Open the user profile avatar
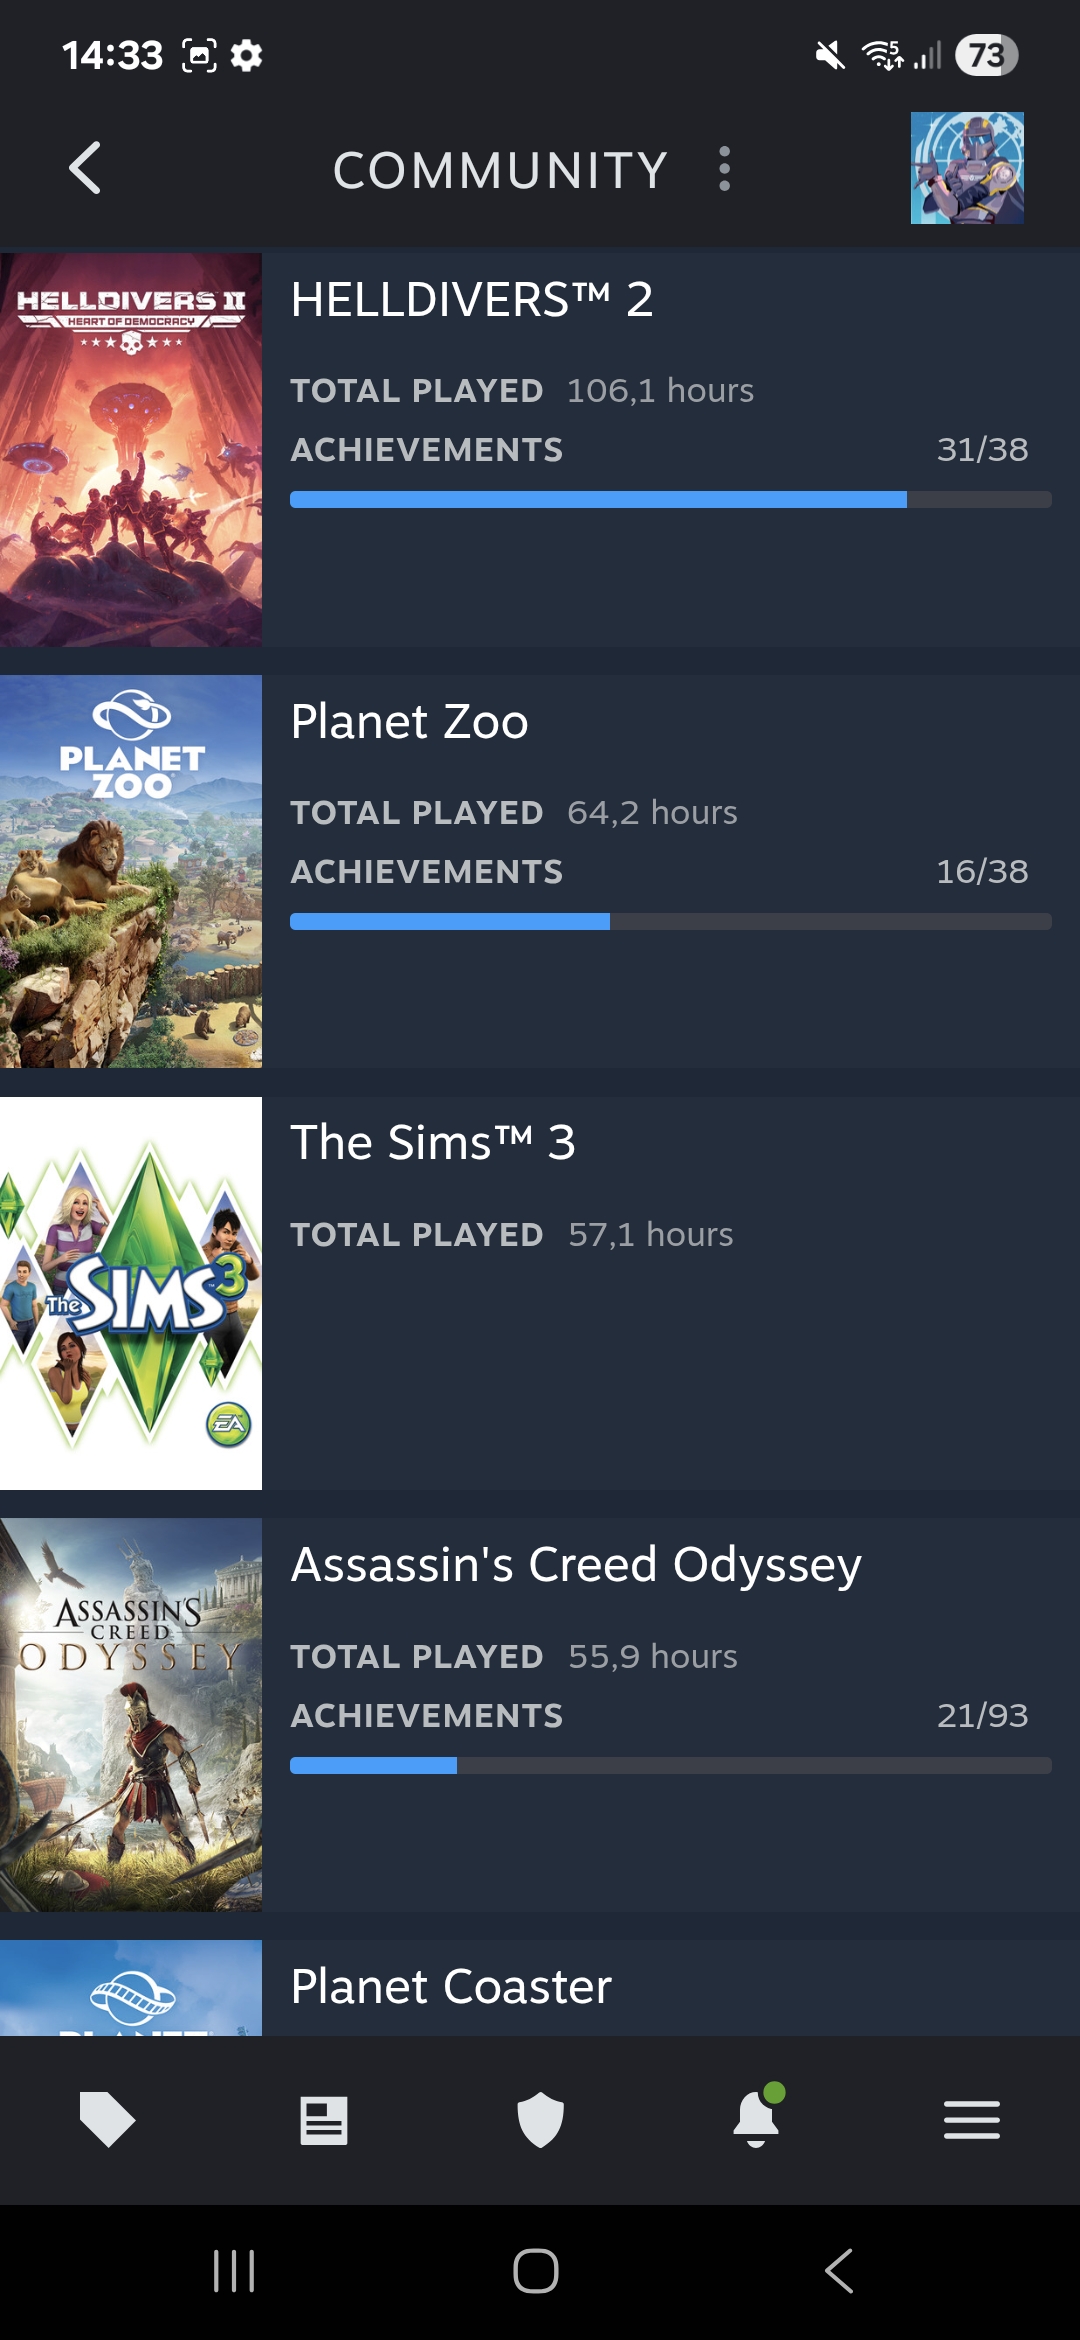 966,168
